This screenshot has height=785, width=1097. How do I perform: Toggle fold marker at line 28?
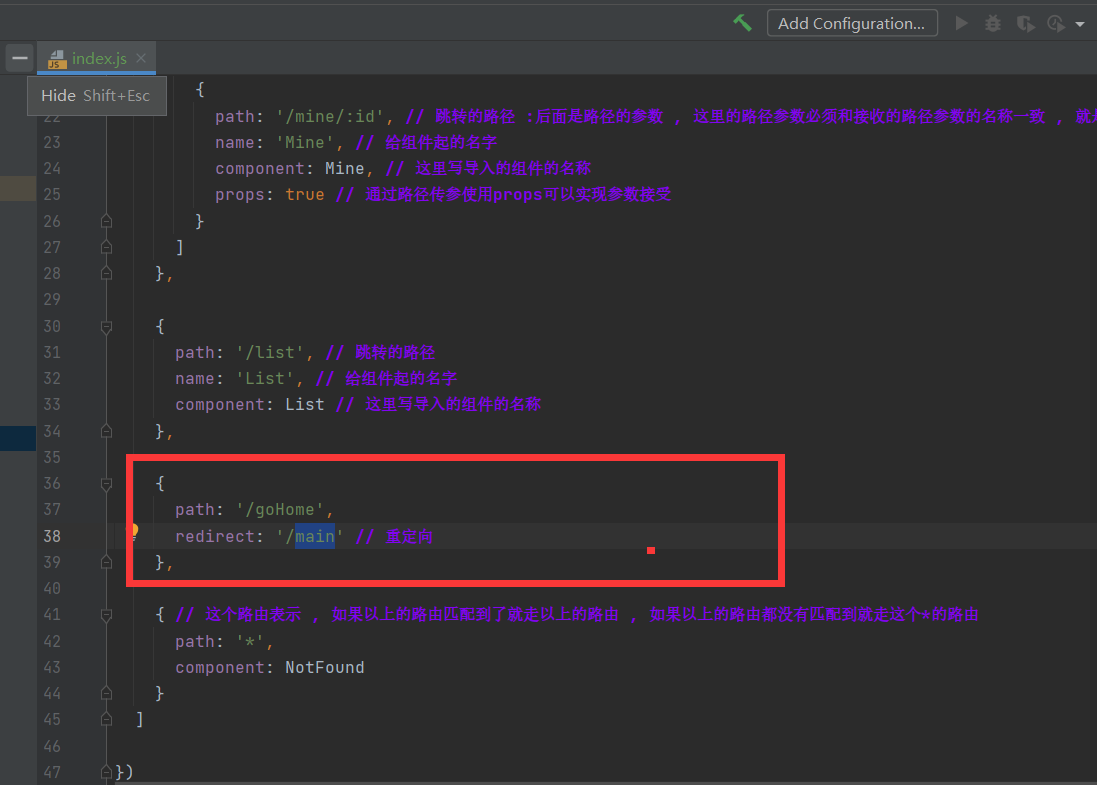(x=106, y=274)
